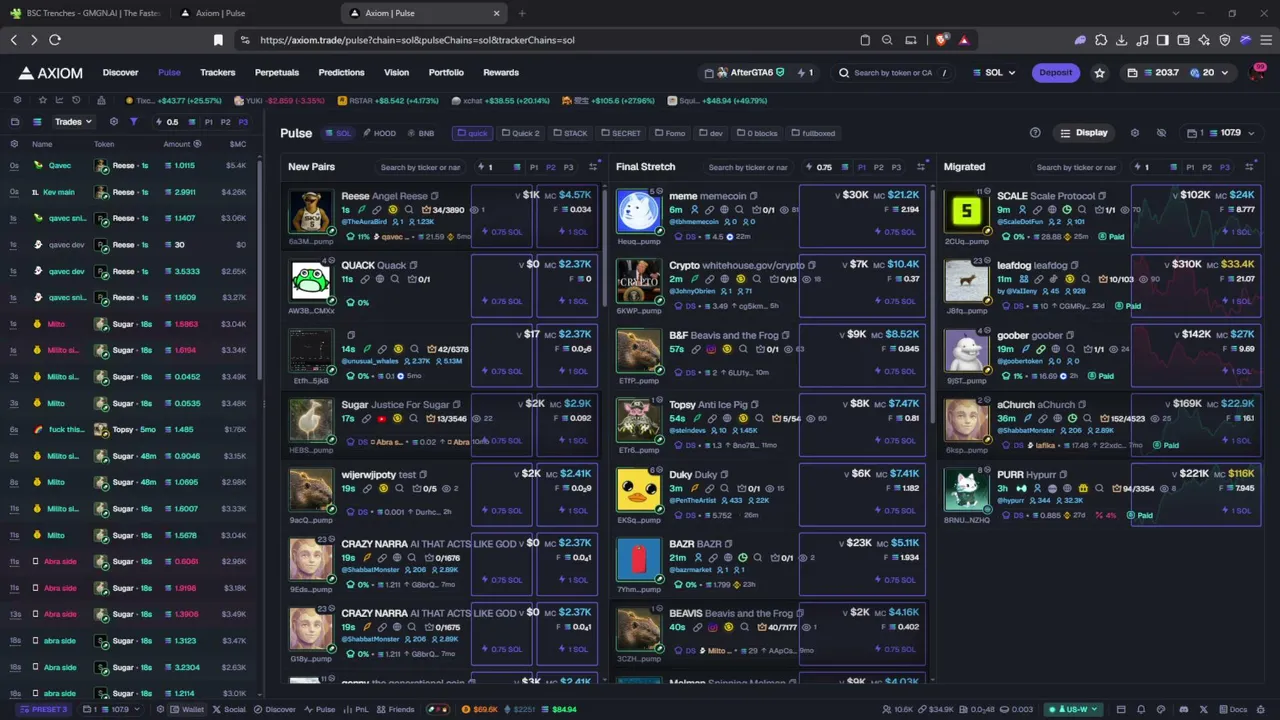
Task: Select P2 preset in Final Stretch column
Action: [879, 167]
